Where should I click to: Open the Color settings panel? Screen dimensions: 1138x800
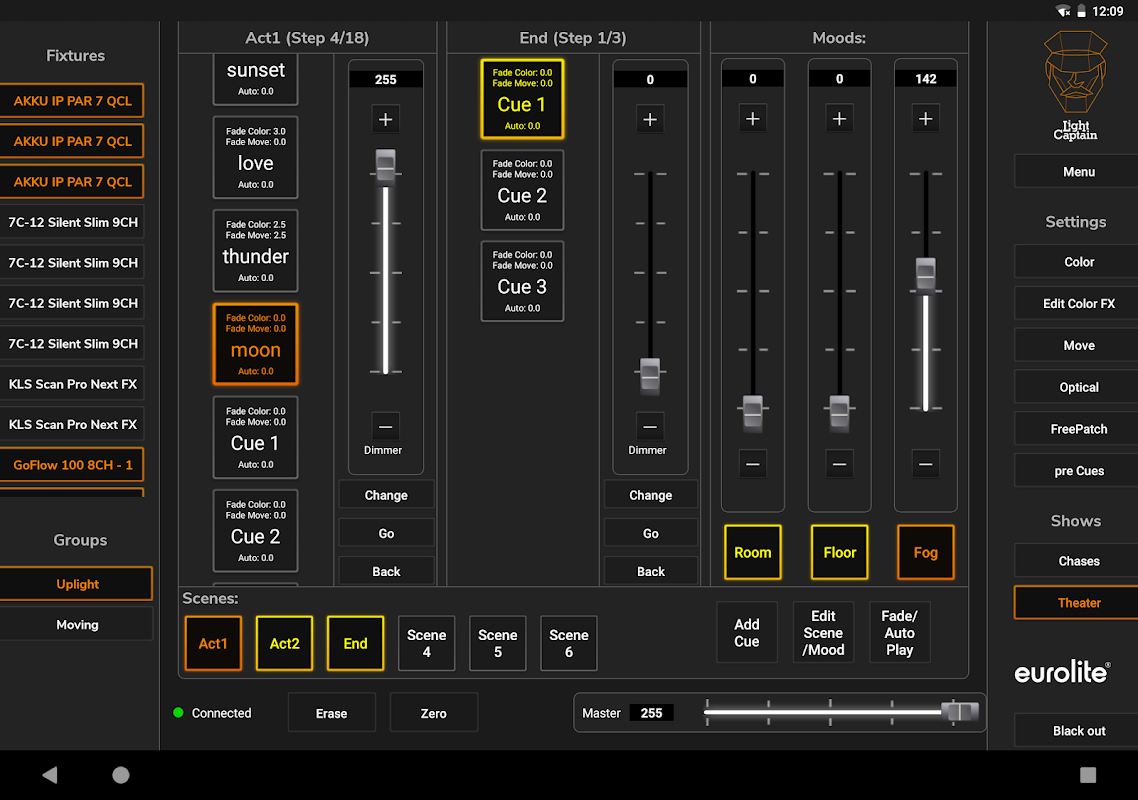coord(1078,262)
